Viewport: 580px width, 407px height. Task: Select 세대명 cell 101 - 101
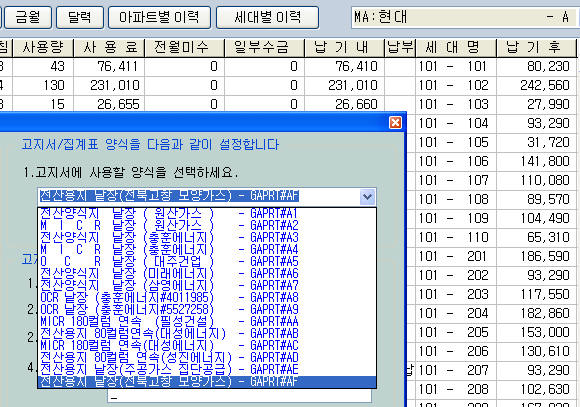(x=456, y=67)
